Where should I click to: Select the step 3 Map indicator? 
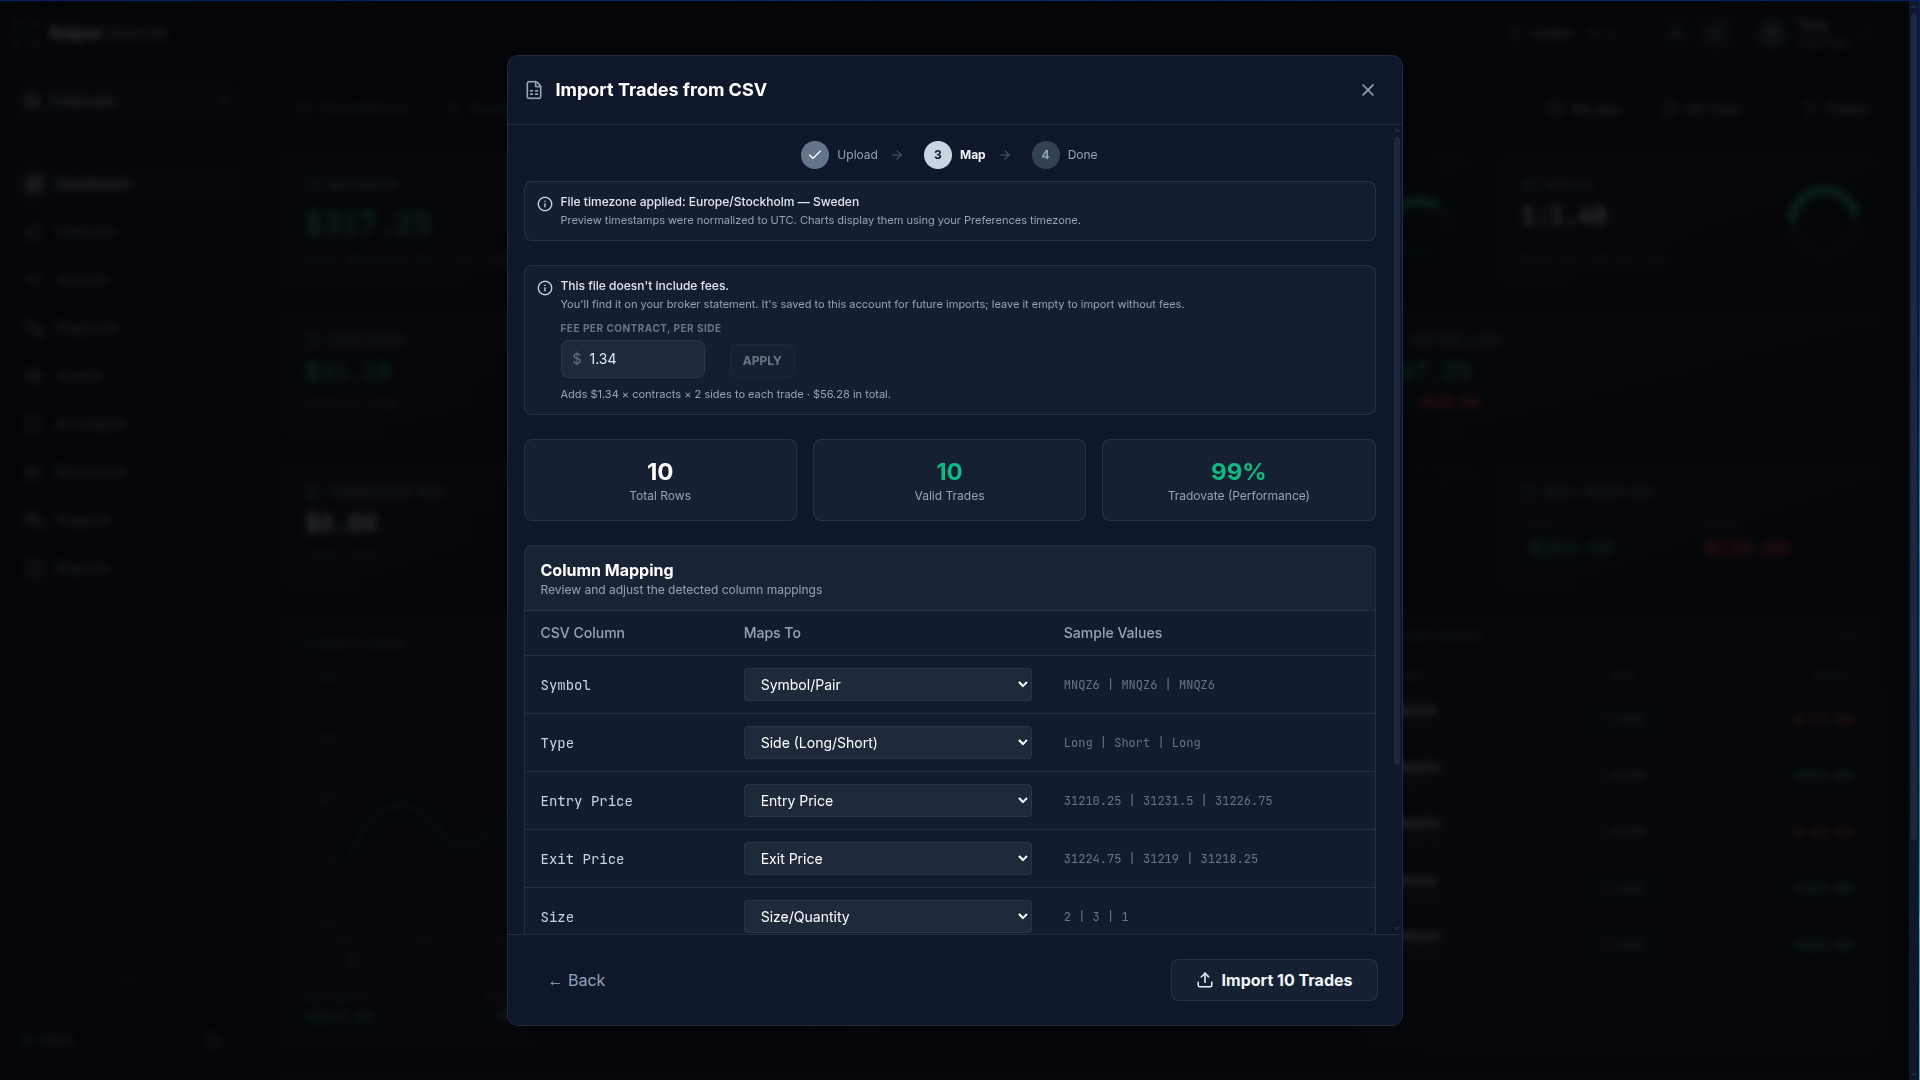[x=937, y=155]
